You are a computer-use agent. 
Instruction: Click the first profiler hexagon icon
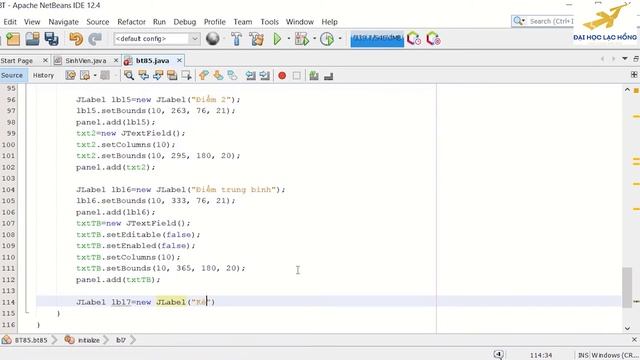coord(413,39)
